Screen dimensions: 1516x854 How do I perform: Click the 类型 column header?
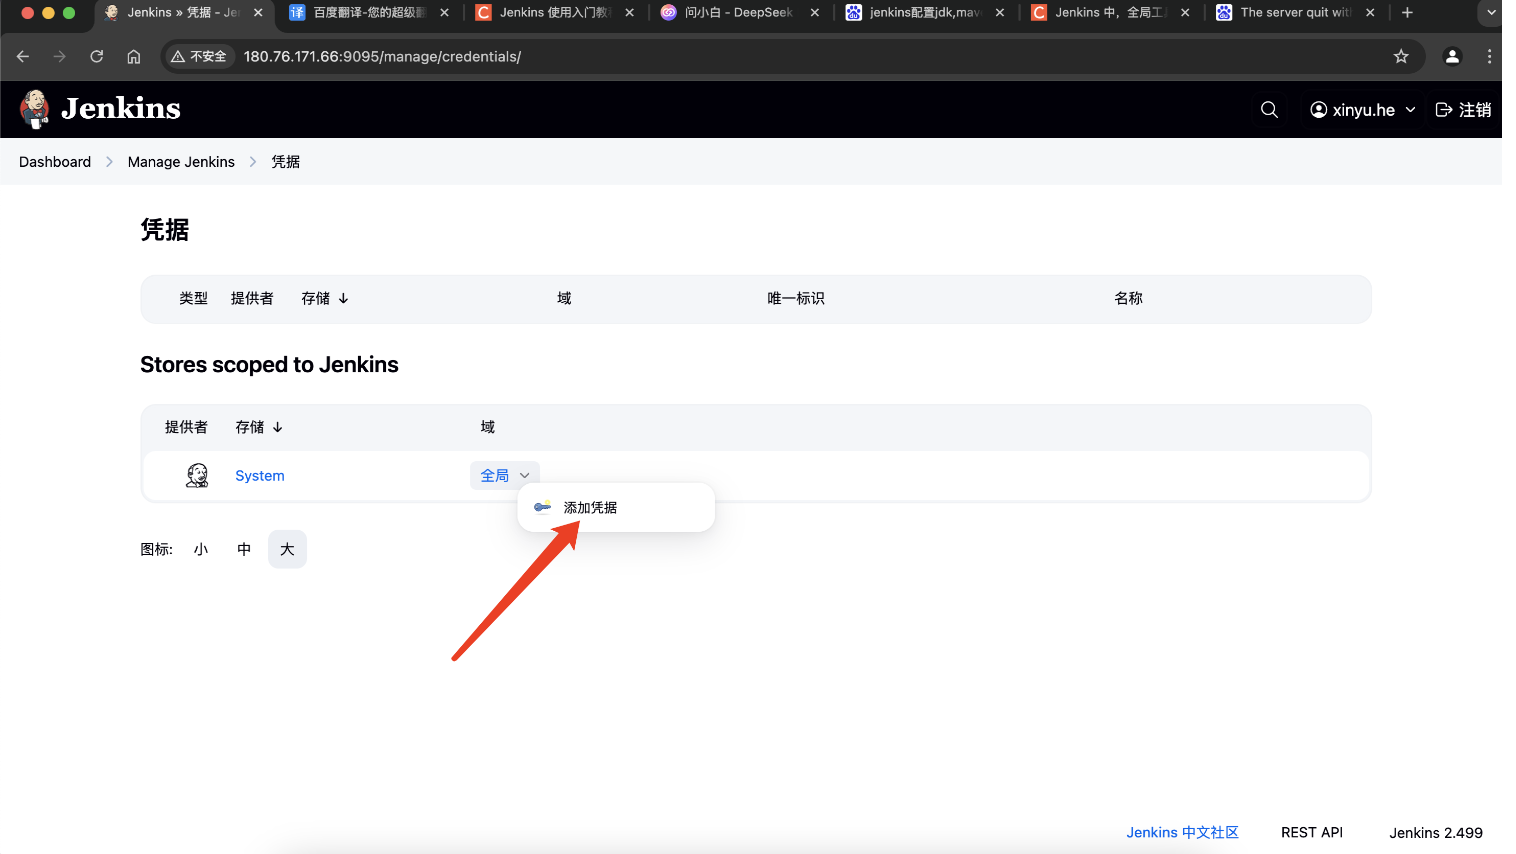[194, 298]
